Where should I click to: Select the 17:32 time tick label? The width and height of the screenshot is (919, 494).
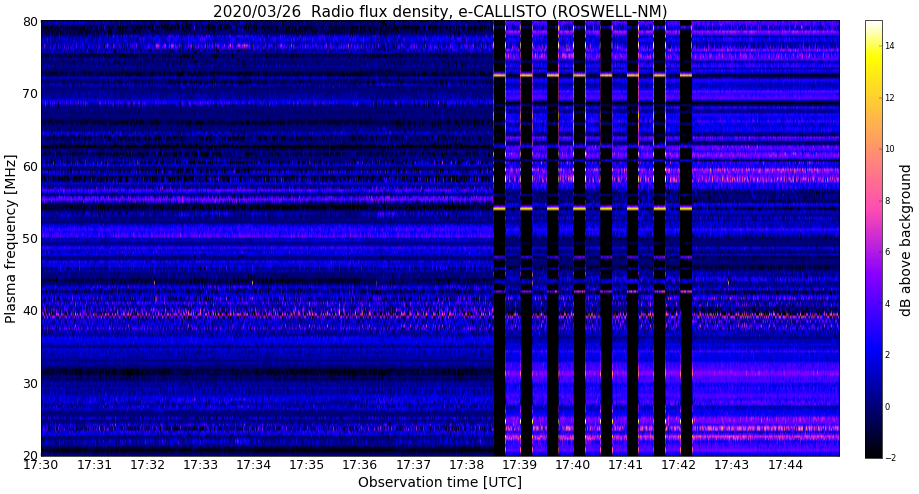point(147,465)
